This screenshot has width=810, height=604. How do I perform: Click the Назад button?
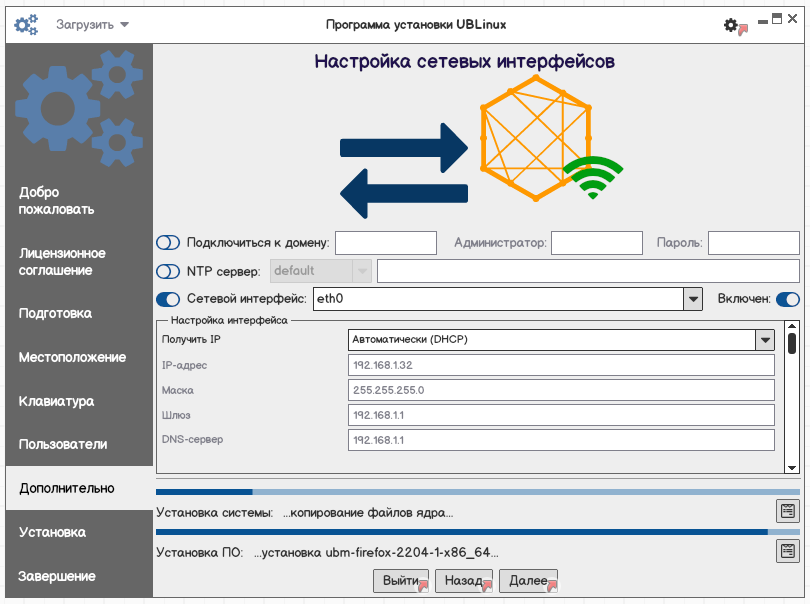[464, 581]
